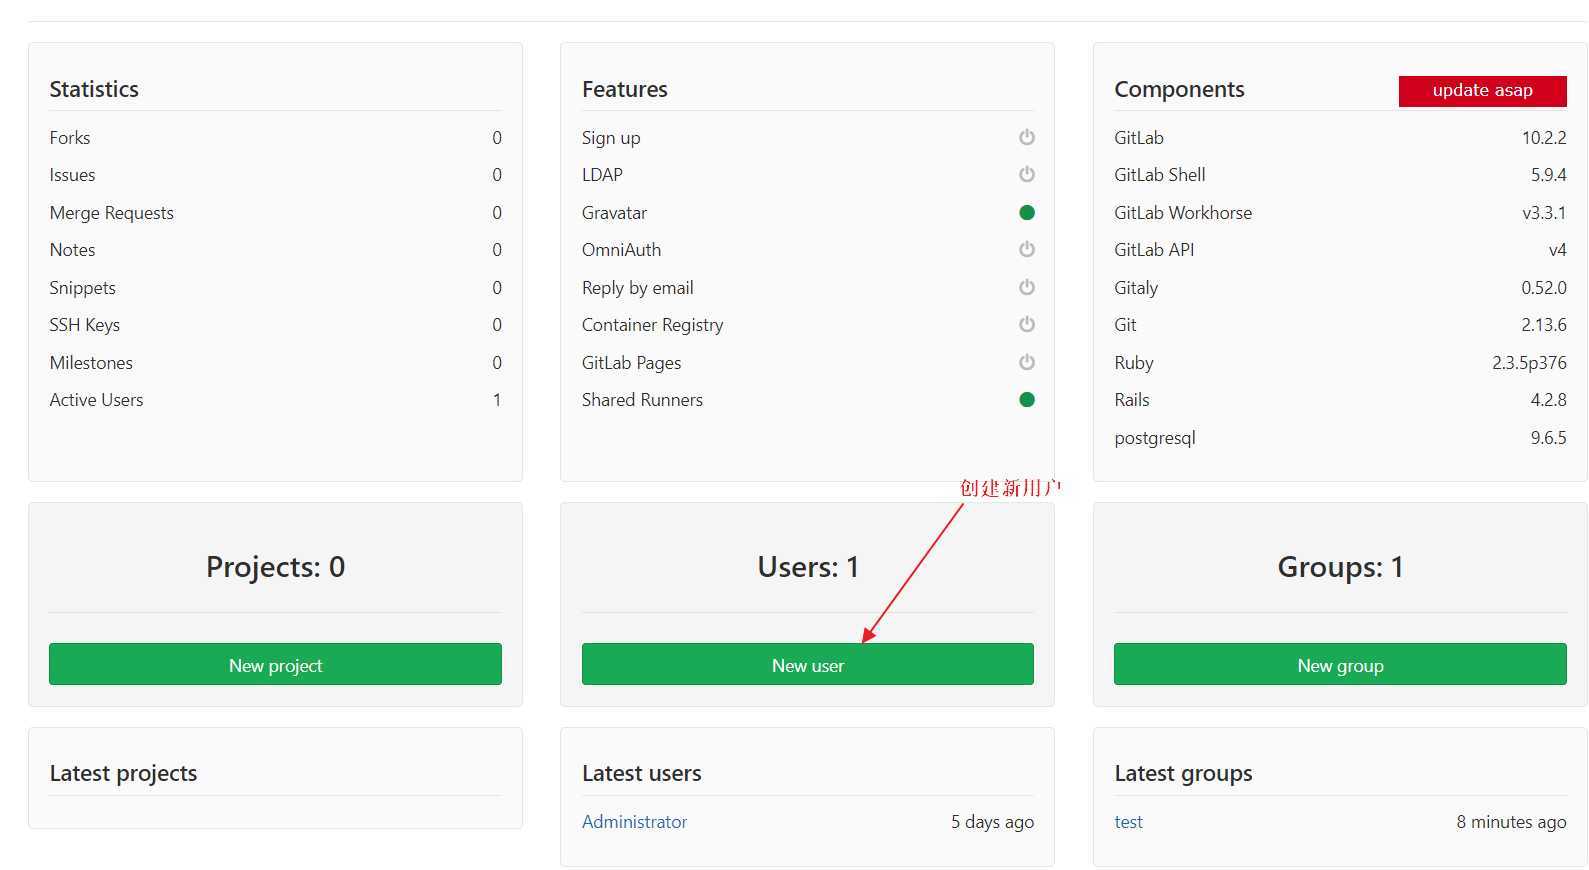Select the Notes statistics label

[72, 249]
